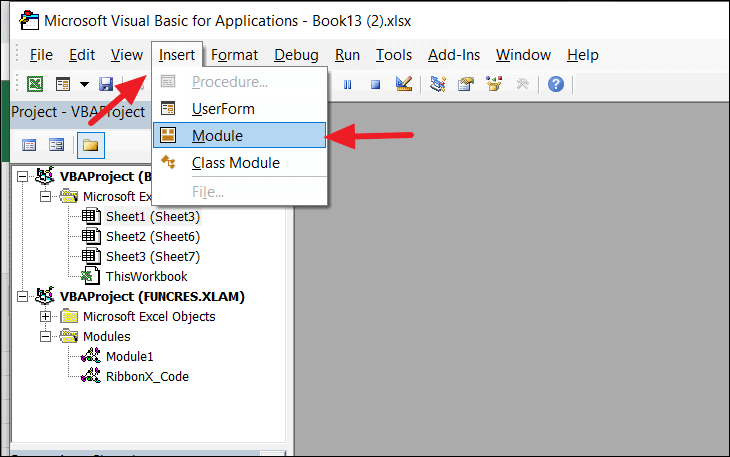730x457 pixels.
Task: Click the VBA application icon in title bar
Action: pos(29,20)
